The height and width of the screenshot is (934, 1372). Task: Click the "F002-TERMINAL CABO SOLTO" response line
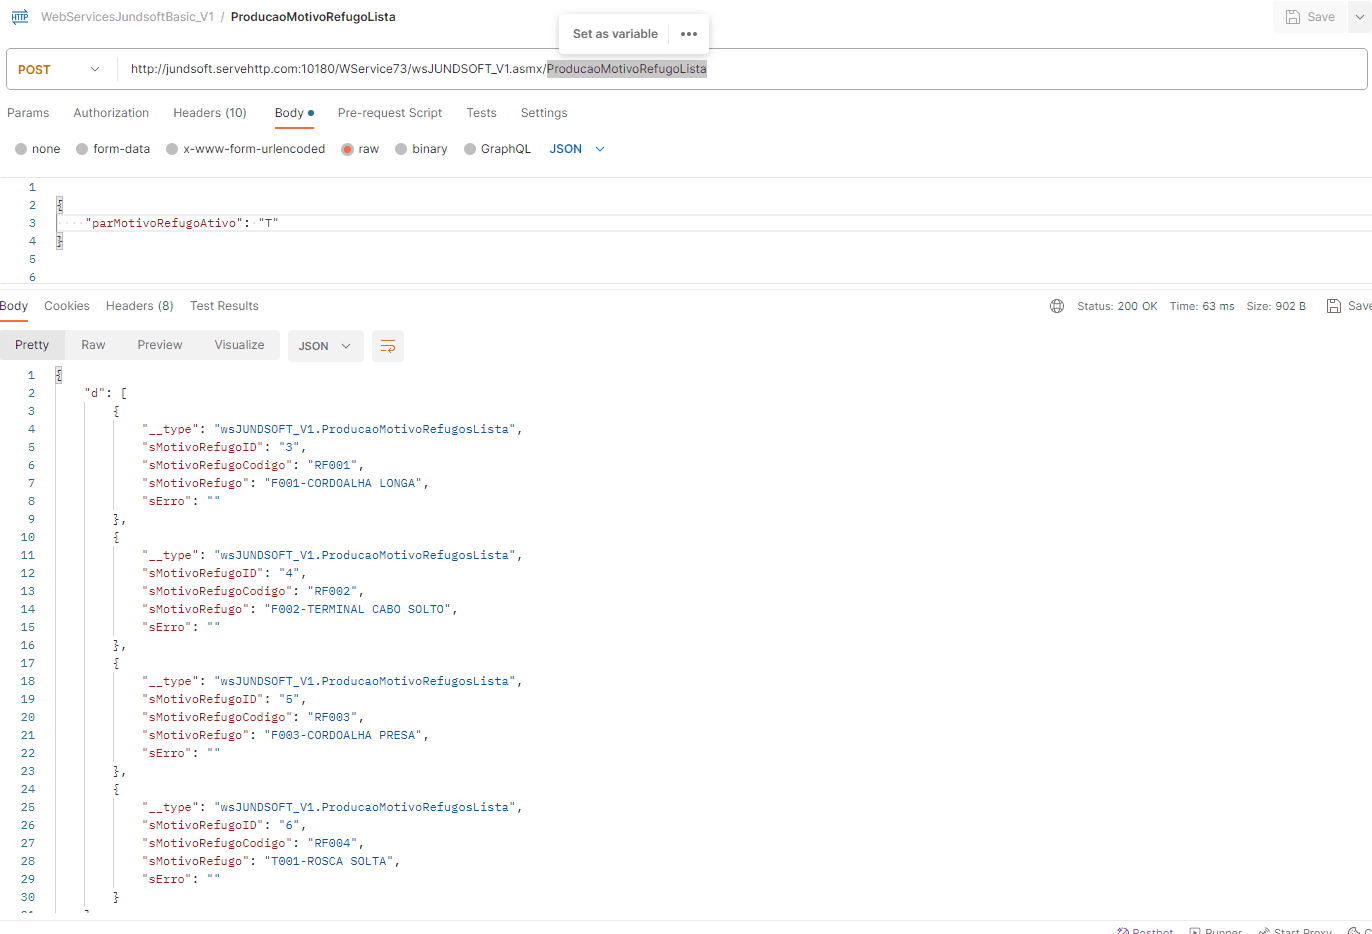coord(300,609)
